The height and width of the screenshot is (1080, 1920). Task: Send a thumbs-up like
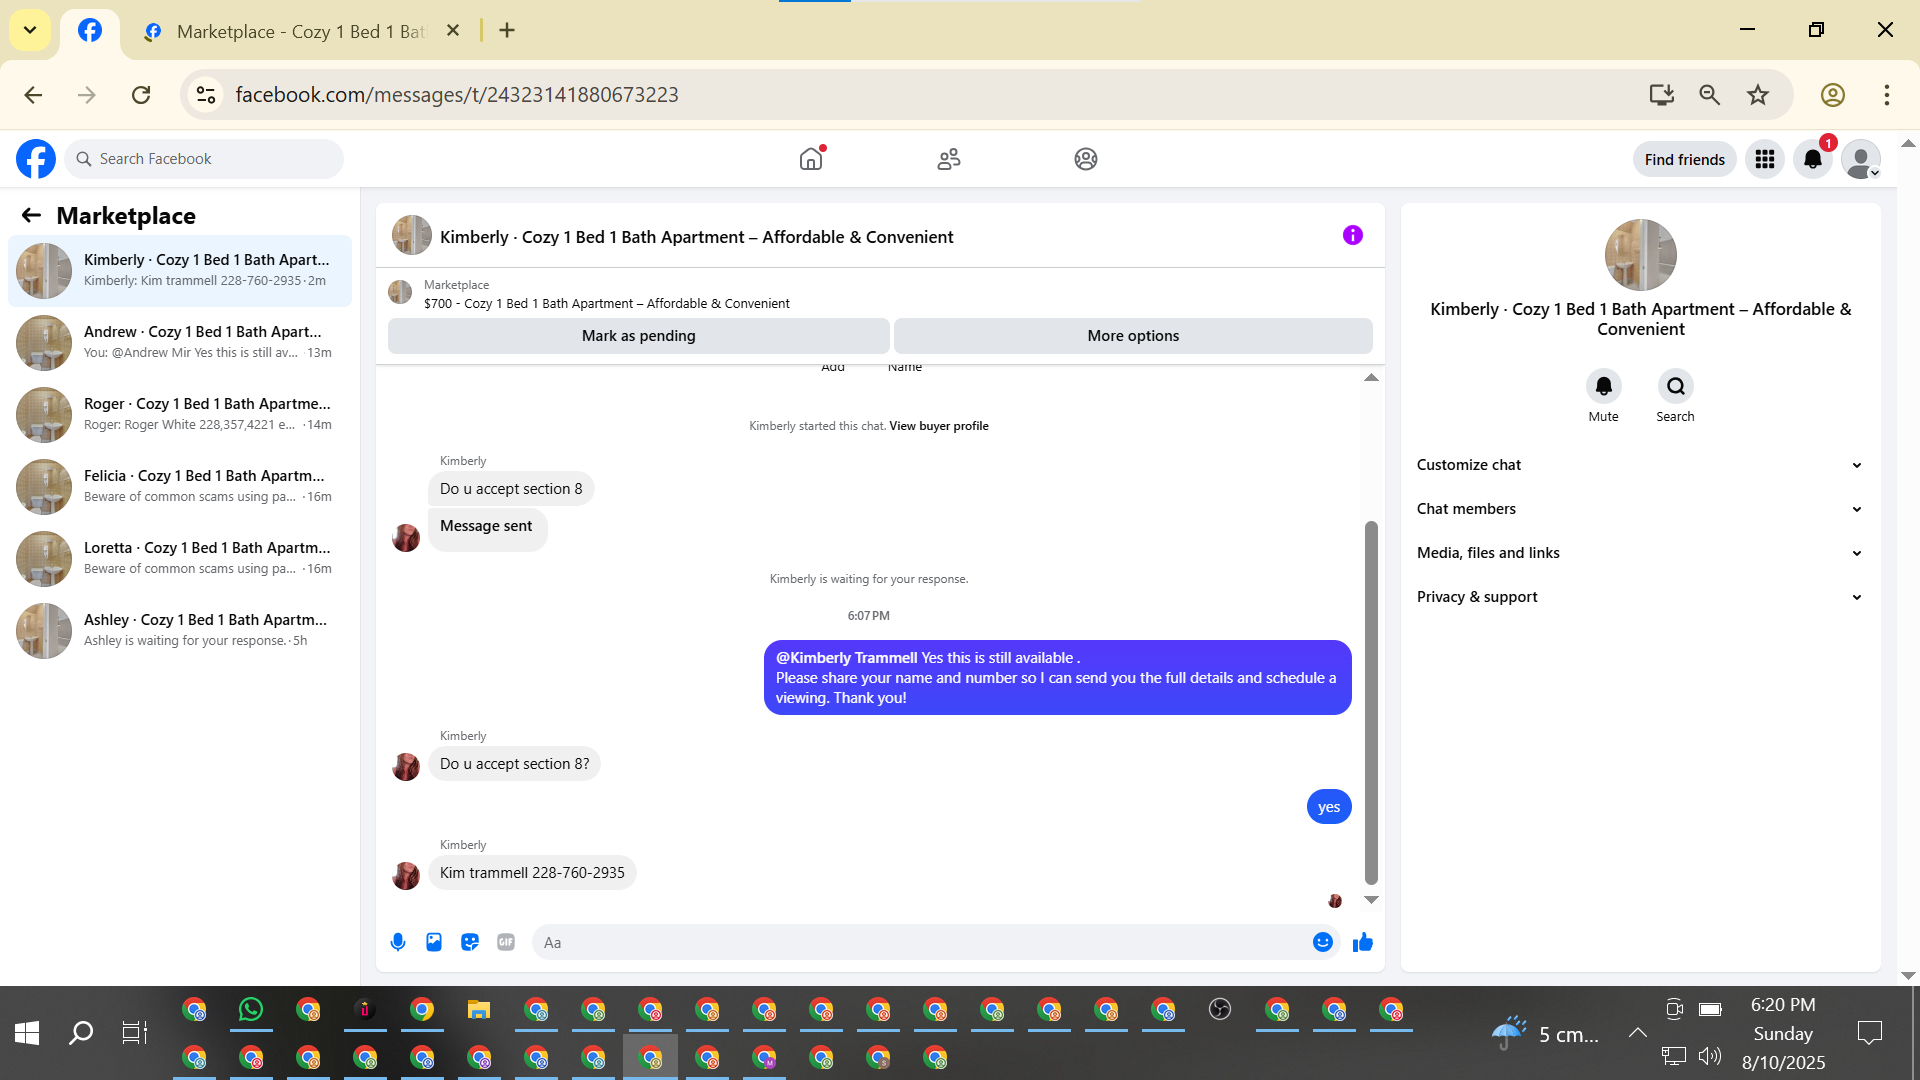[x=1362, y=942]
